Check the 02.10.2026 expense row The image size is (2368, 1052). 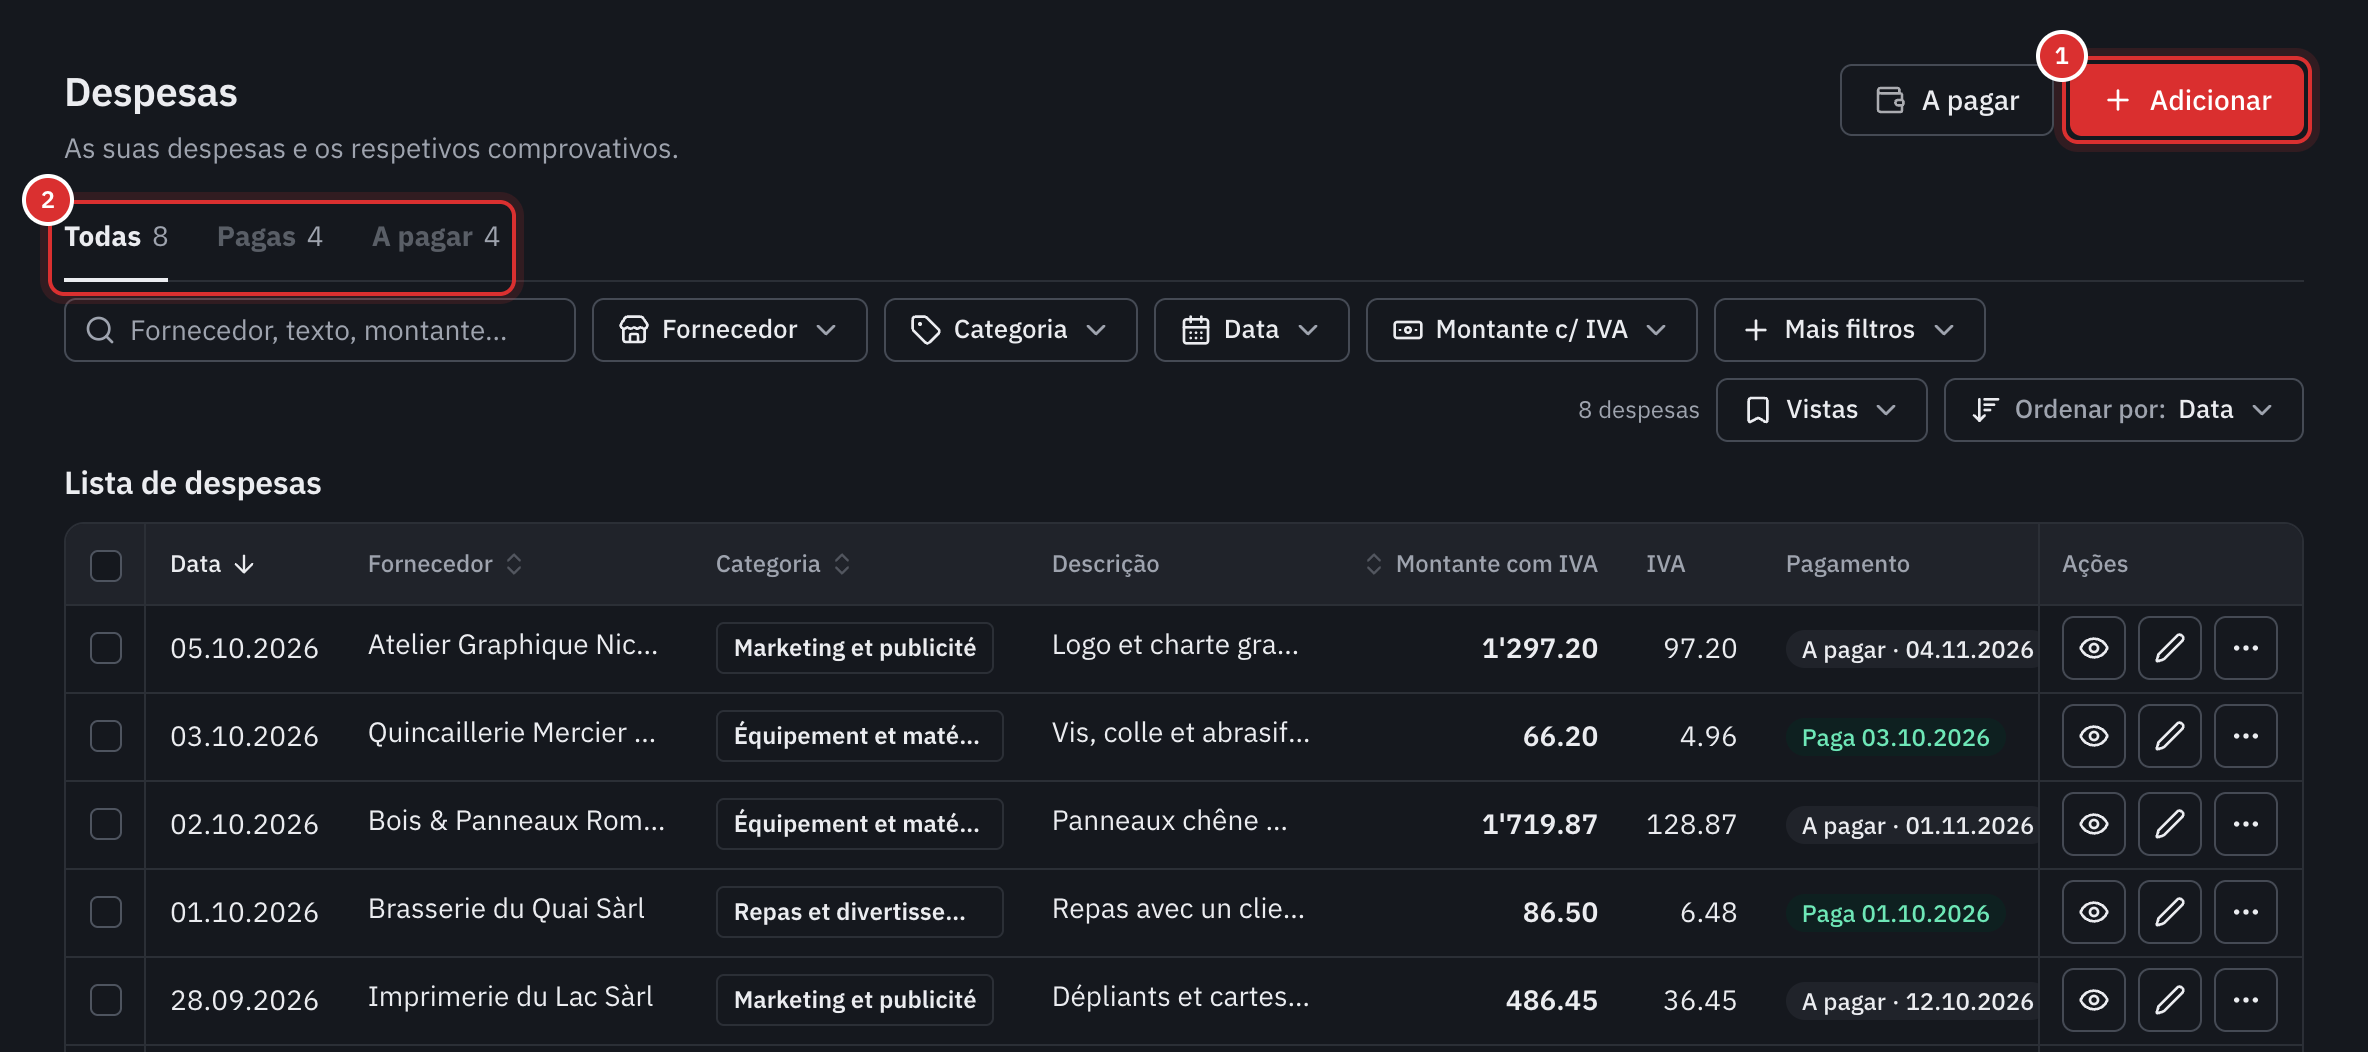pos(106,824)
